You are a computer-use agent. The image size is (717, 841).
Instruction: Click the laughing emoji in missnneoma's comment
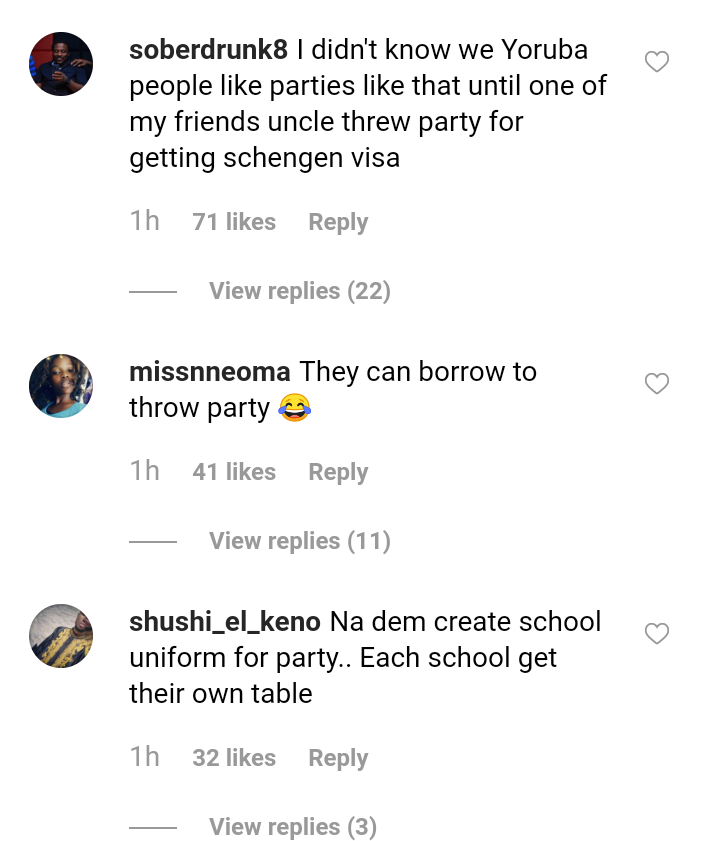[x=294, y=408]
